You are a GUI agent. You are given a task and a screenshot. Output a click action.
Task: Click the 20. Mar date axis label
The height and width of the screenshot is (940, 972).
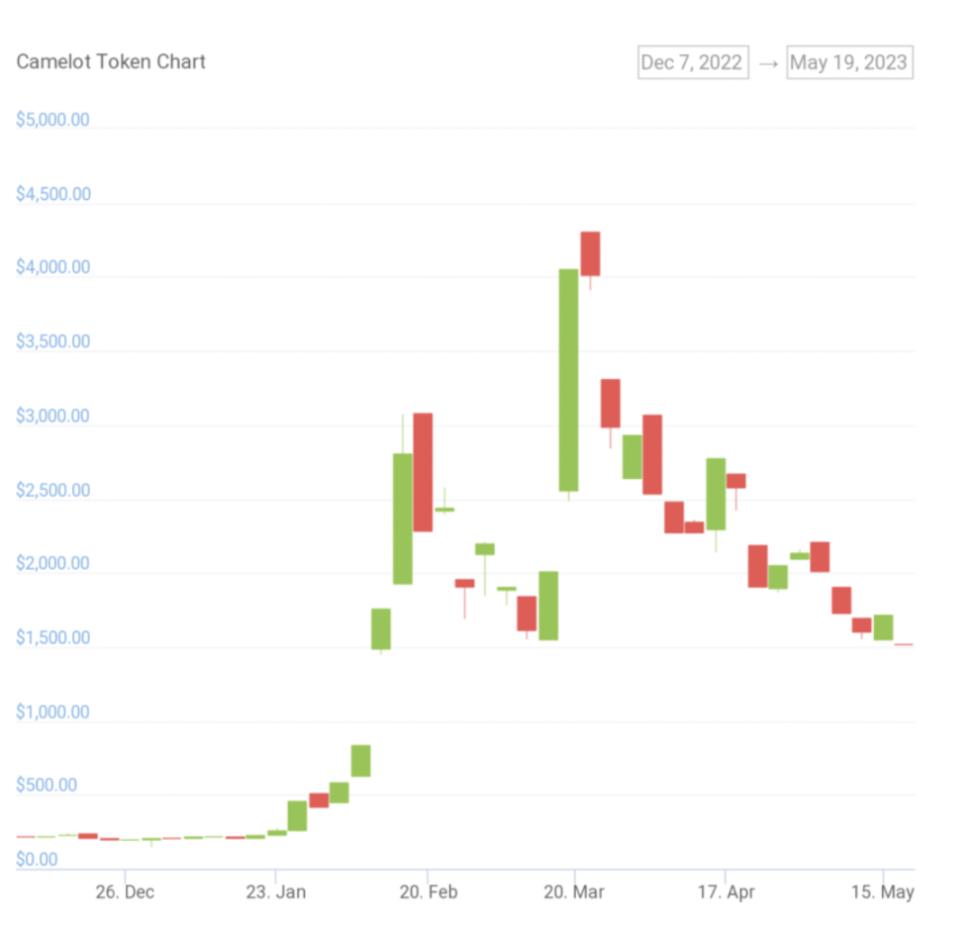pos(574,892)
